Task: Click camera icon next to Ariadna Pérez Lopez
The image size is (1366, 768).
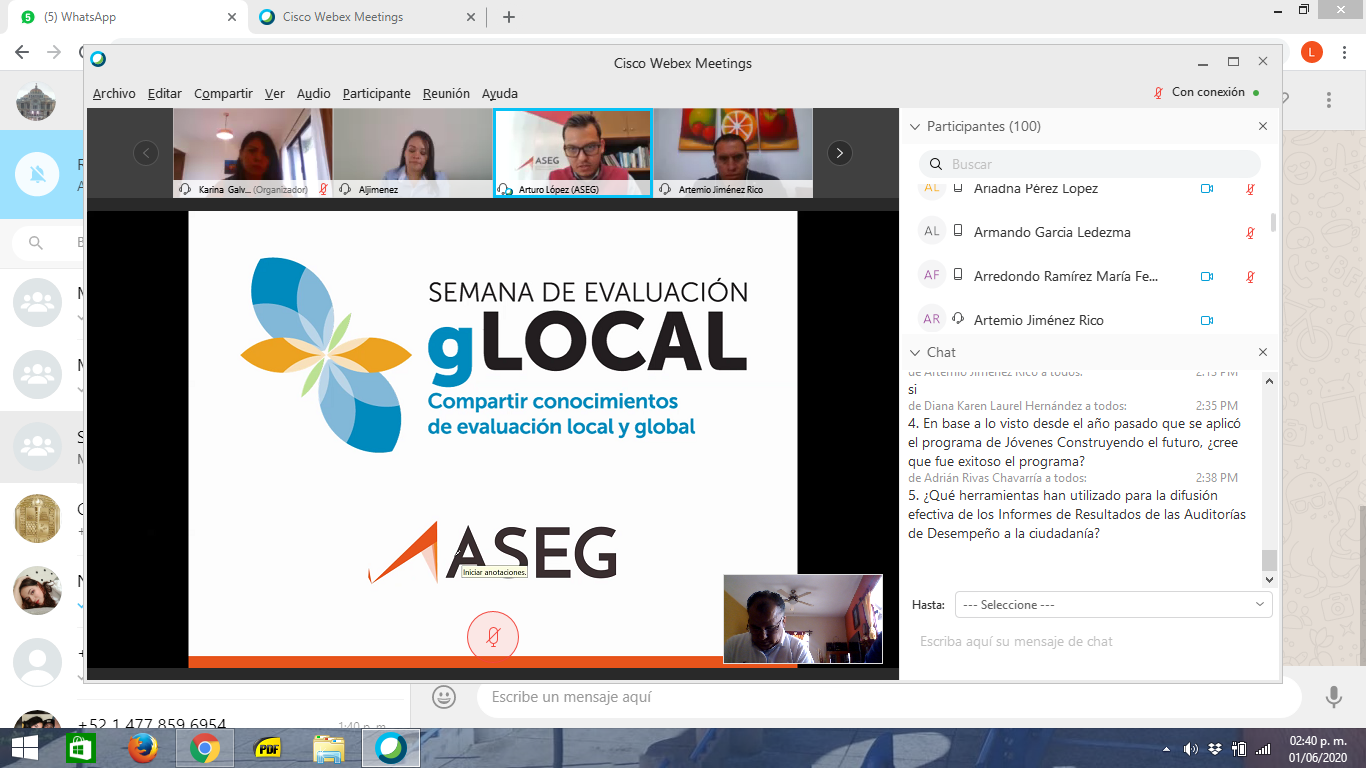Action: [1207, 188]
